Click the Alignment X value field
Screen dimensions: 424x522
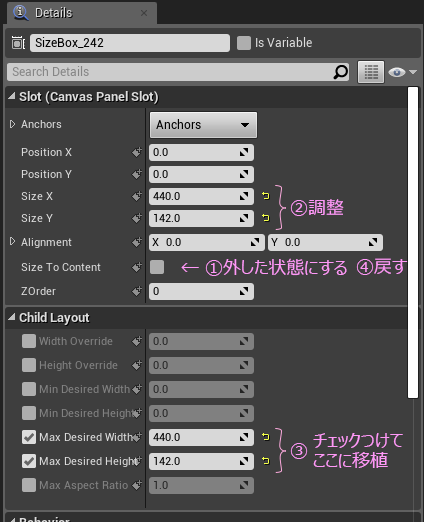coord(207,242)
